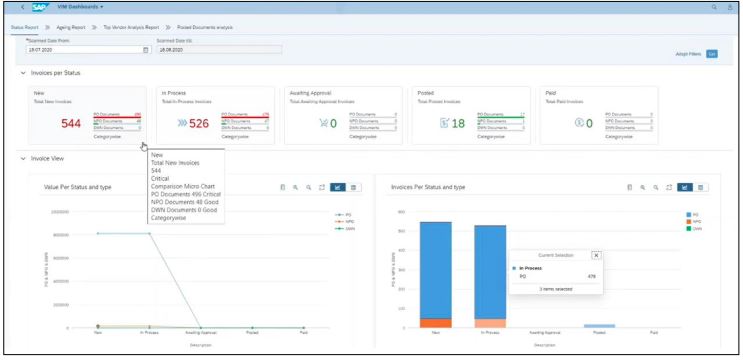Click the DWN legend swatch of the bar chart
The height and width of the screenshot is (360, 743).
click(689, 229)
